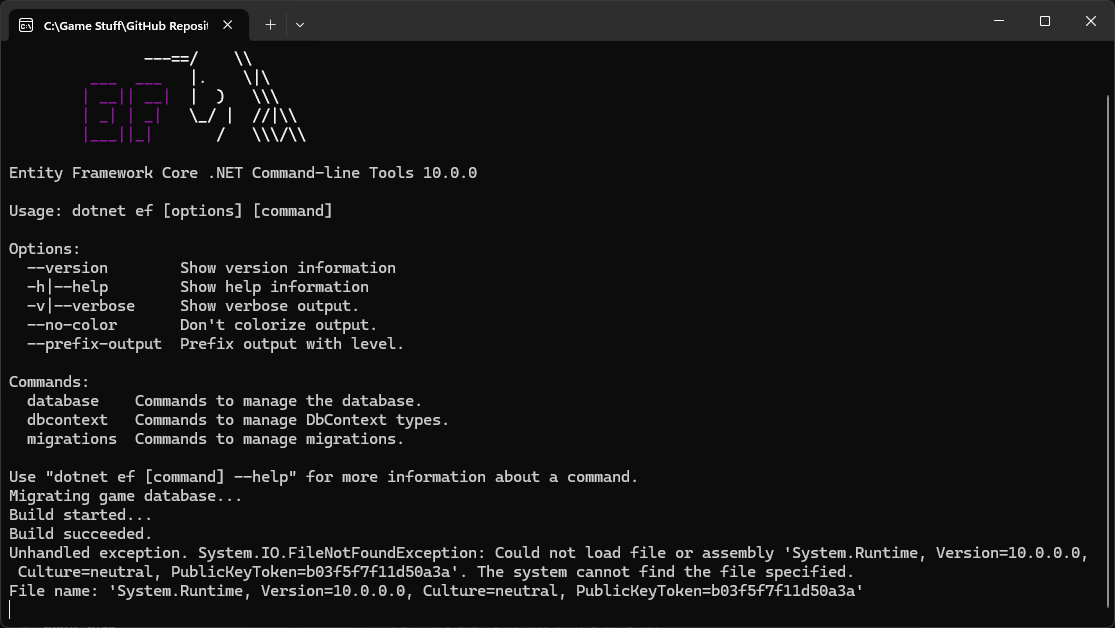This screenshot has width=1115, height=628.
Task: Minimize the terminal window
Action: point(997,21)
